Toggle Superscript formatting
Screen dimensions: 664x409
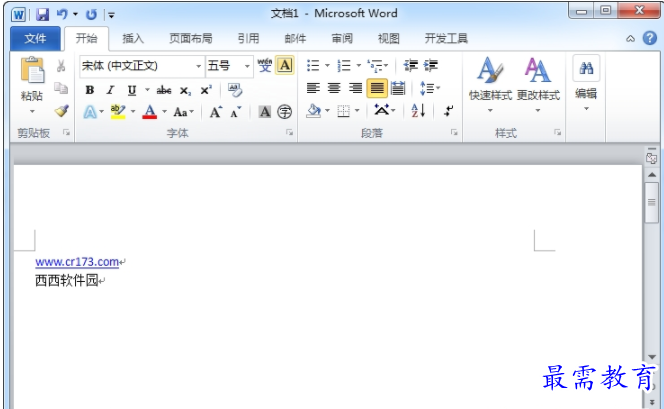tap(206, 90)
